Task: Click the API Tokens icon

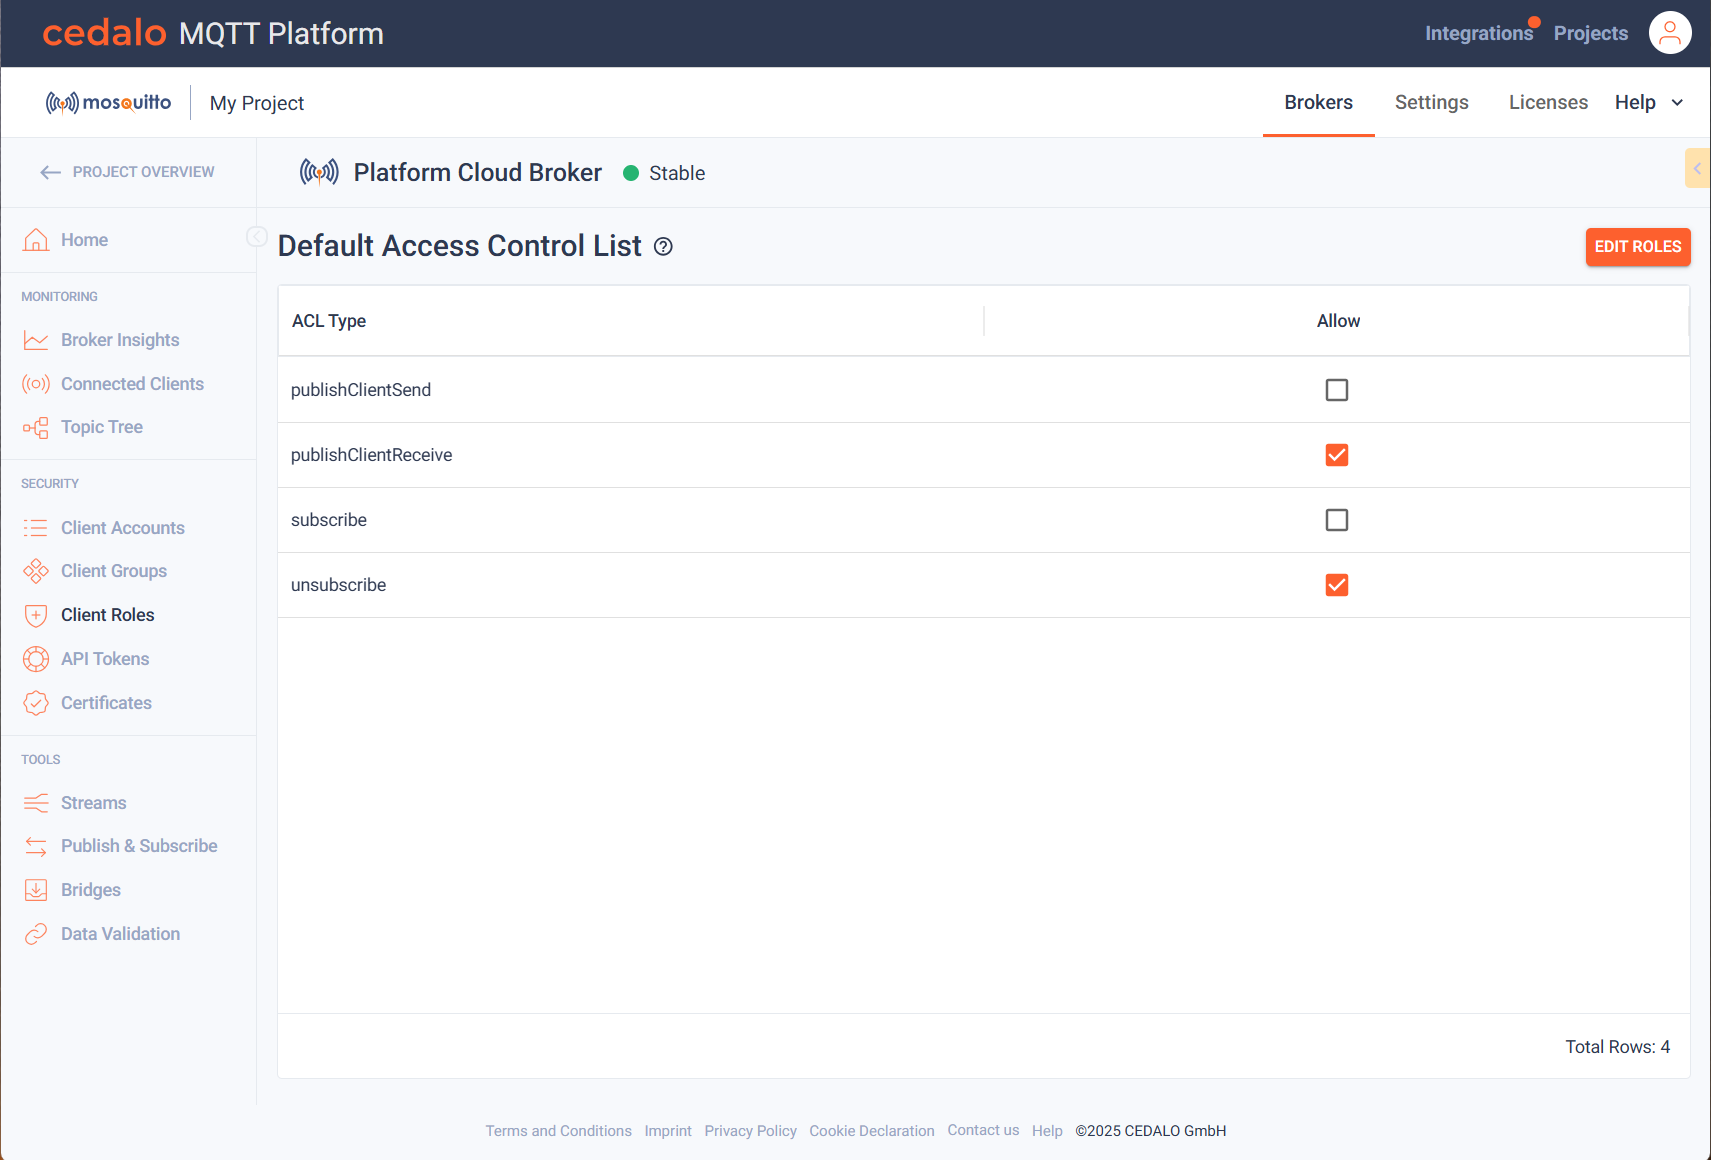Action: point(36,659)
